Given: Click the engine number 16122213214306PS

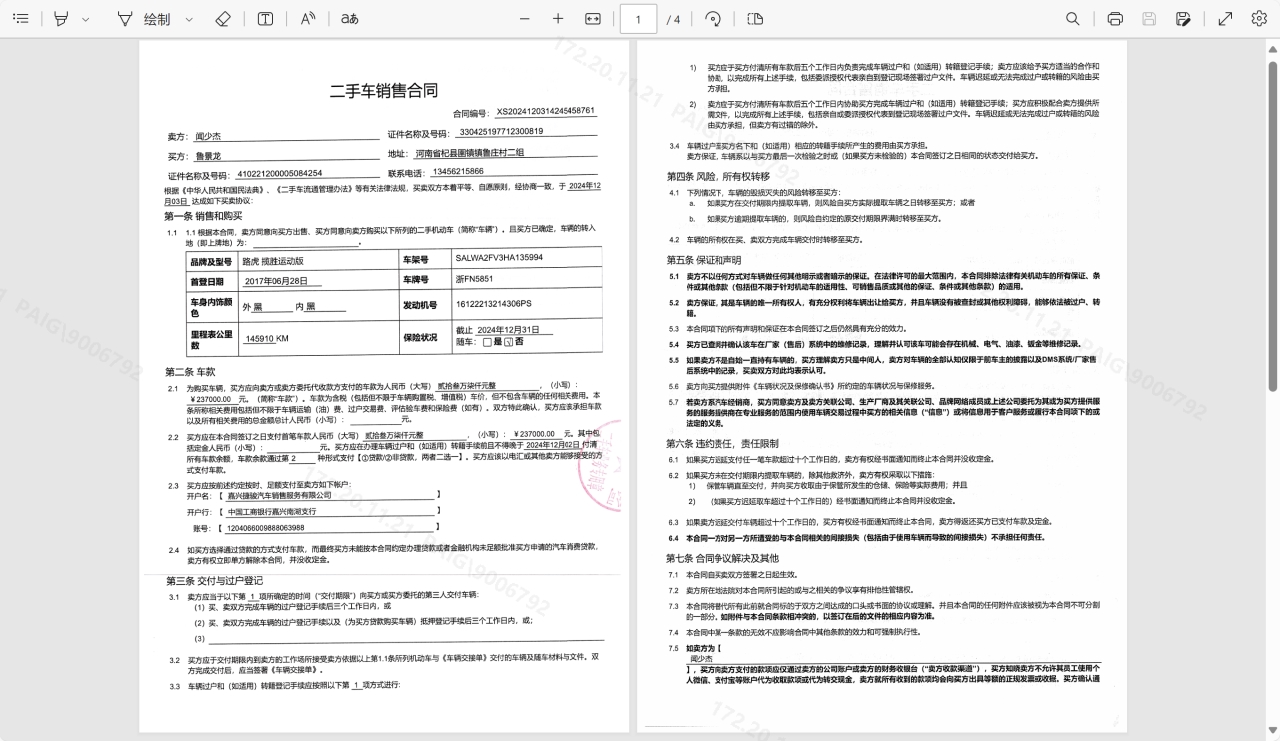Looking at the screenshot, I should click(494, 304).
